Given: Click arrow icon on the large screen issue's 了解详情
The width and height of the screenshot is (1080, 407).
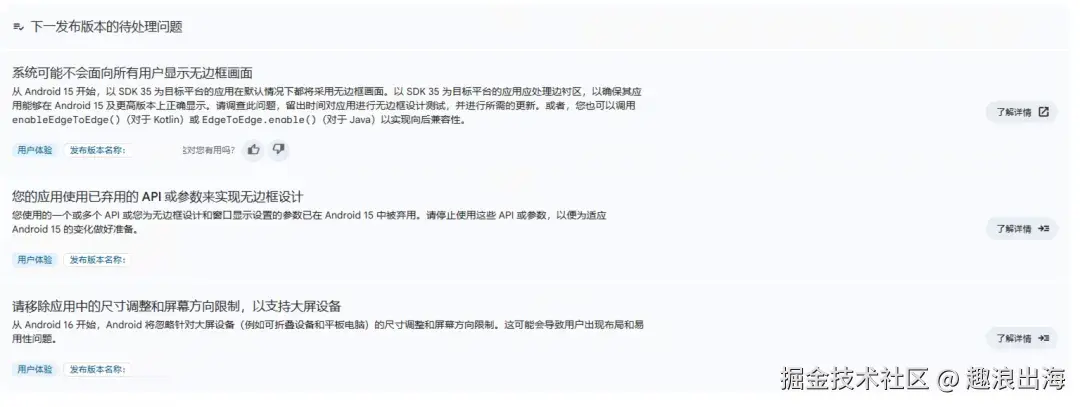Looking at the screenshot, I should tap(1043, 338).
